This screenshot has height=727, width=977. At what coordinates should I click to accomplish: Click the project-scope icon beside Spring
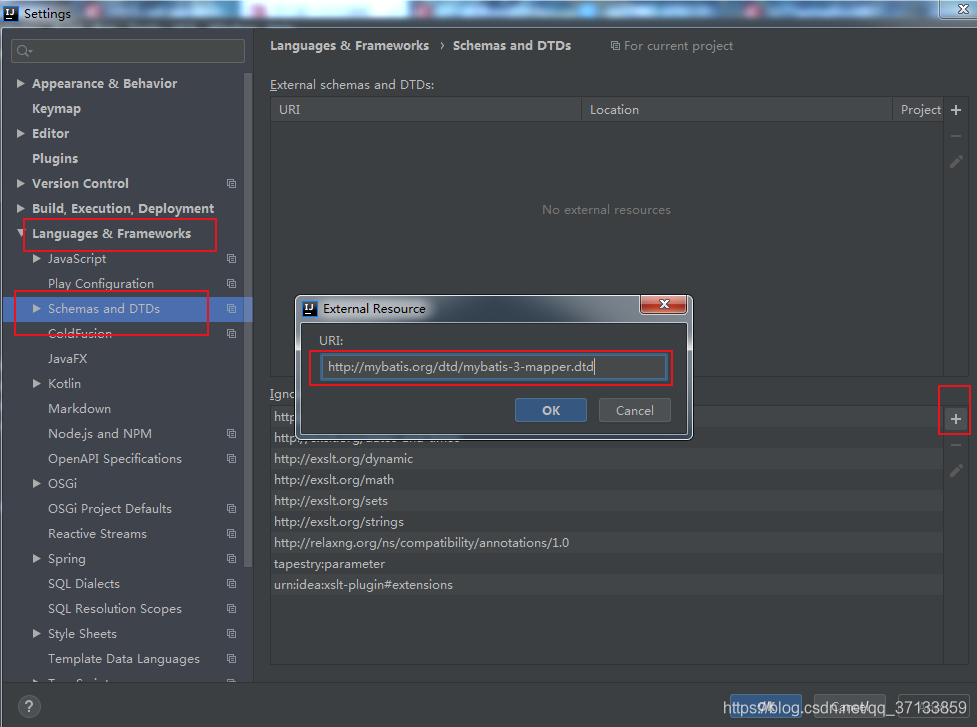231,558
